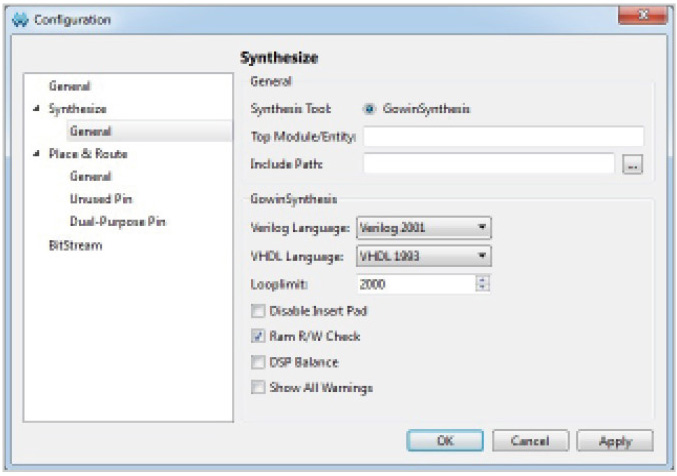The width and height of the screenshot is (677, 476).
Task: Select Dual-Purpose Pin in the tree
Action: click(x=117, y=221)
